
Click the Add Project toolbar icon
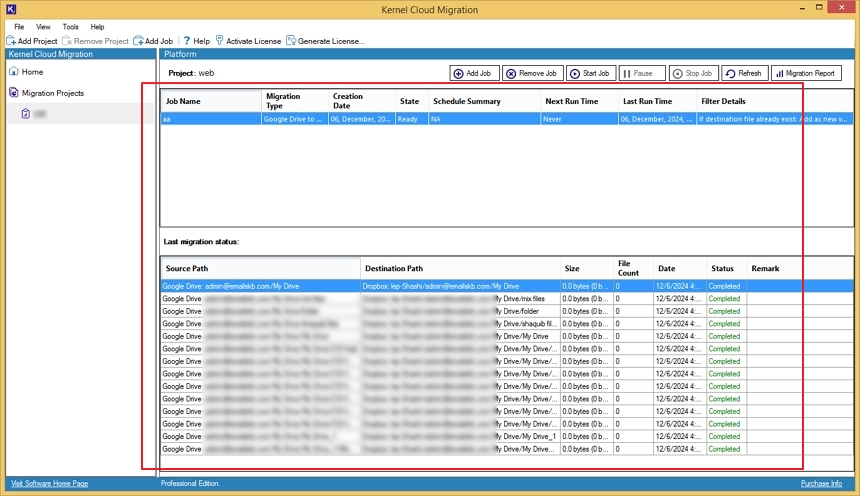11,41
